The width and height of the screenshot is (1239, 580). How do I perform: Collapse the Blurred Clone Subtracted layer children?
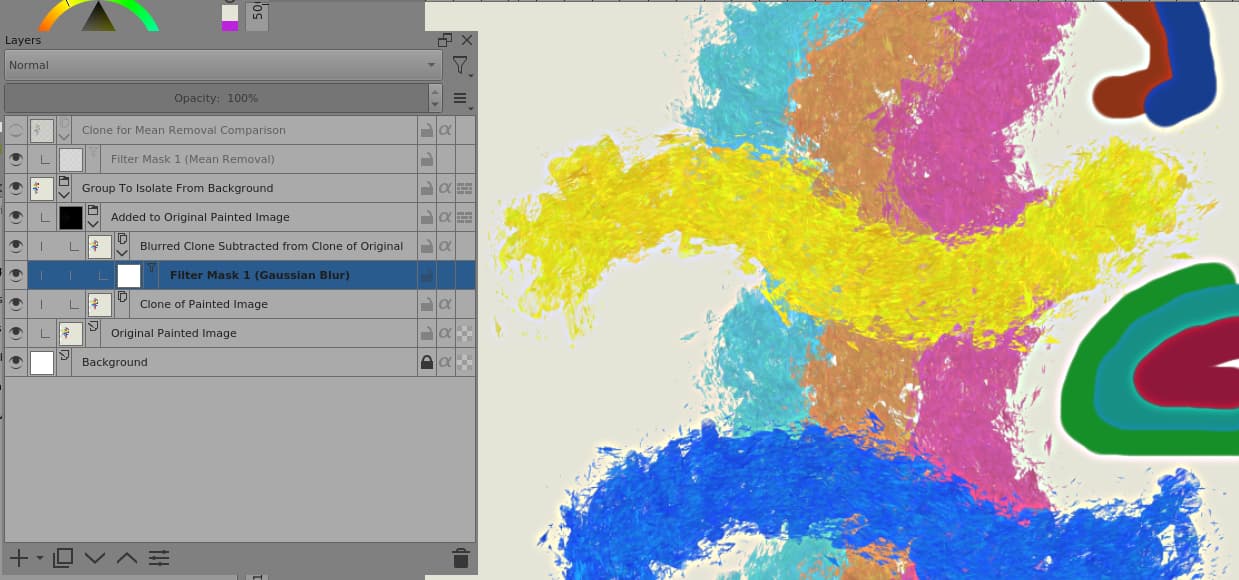coord(122,253)
